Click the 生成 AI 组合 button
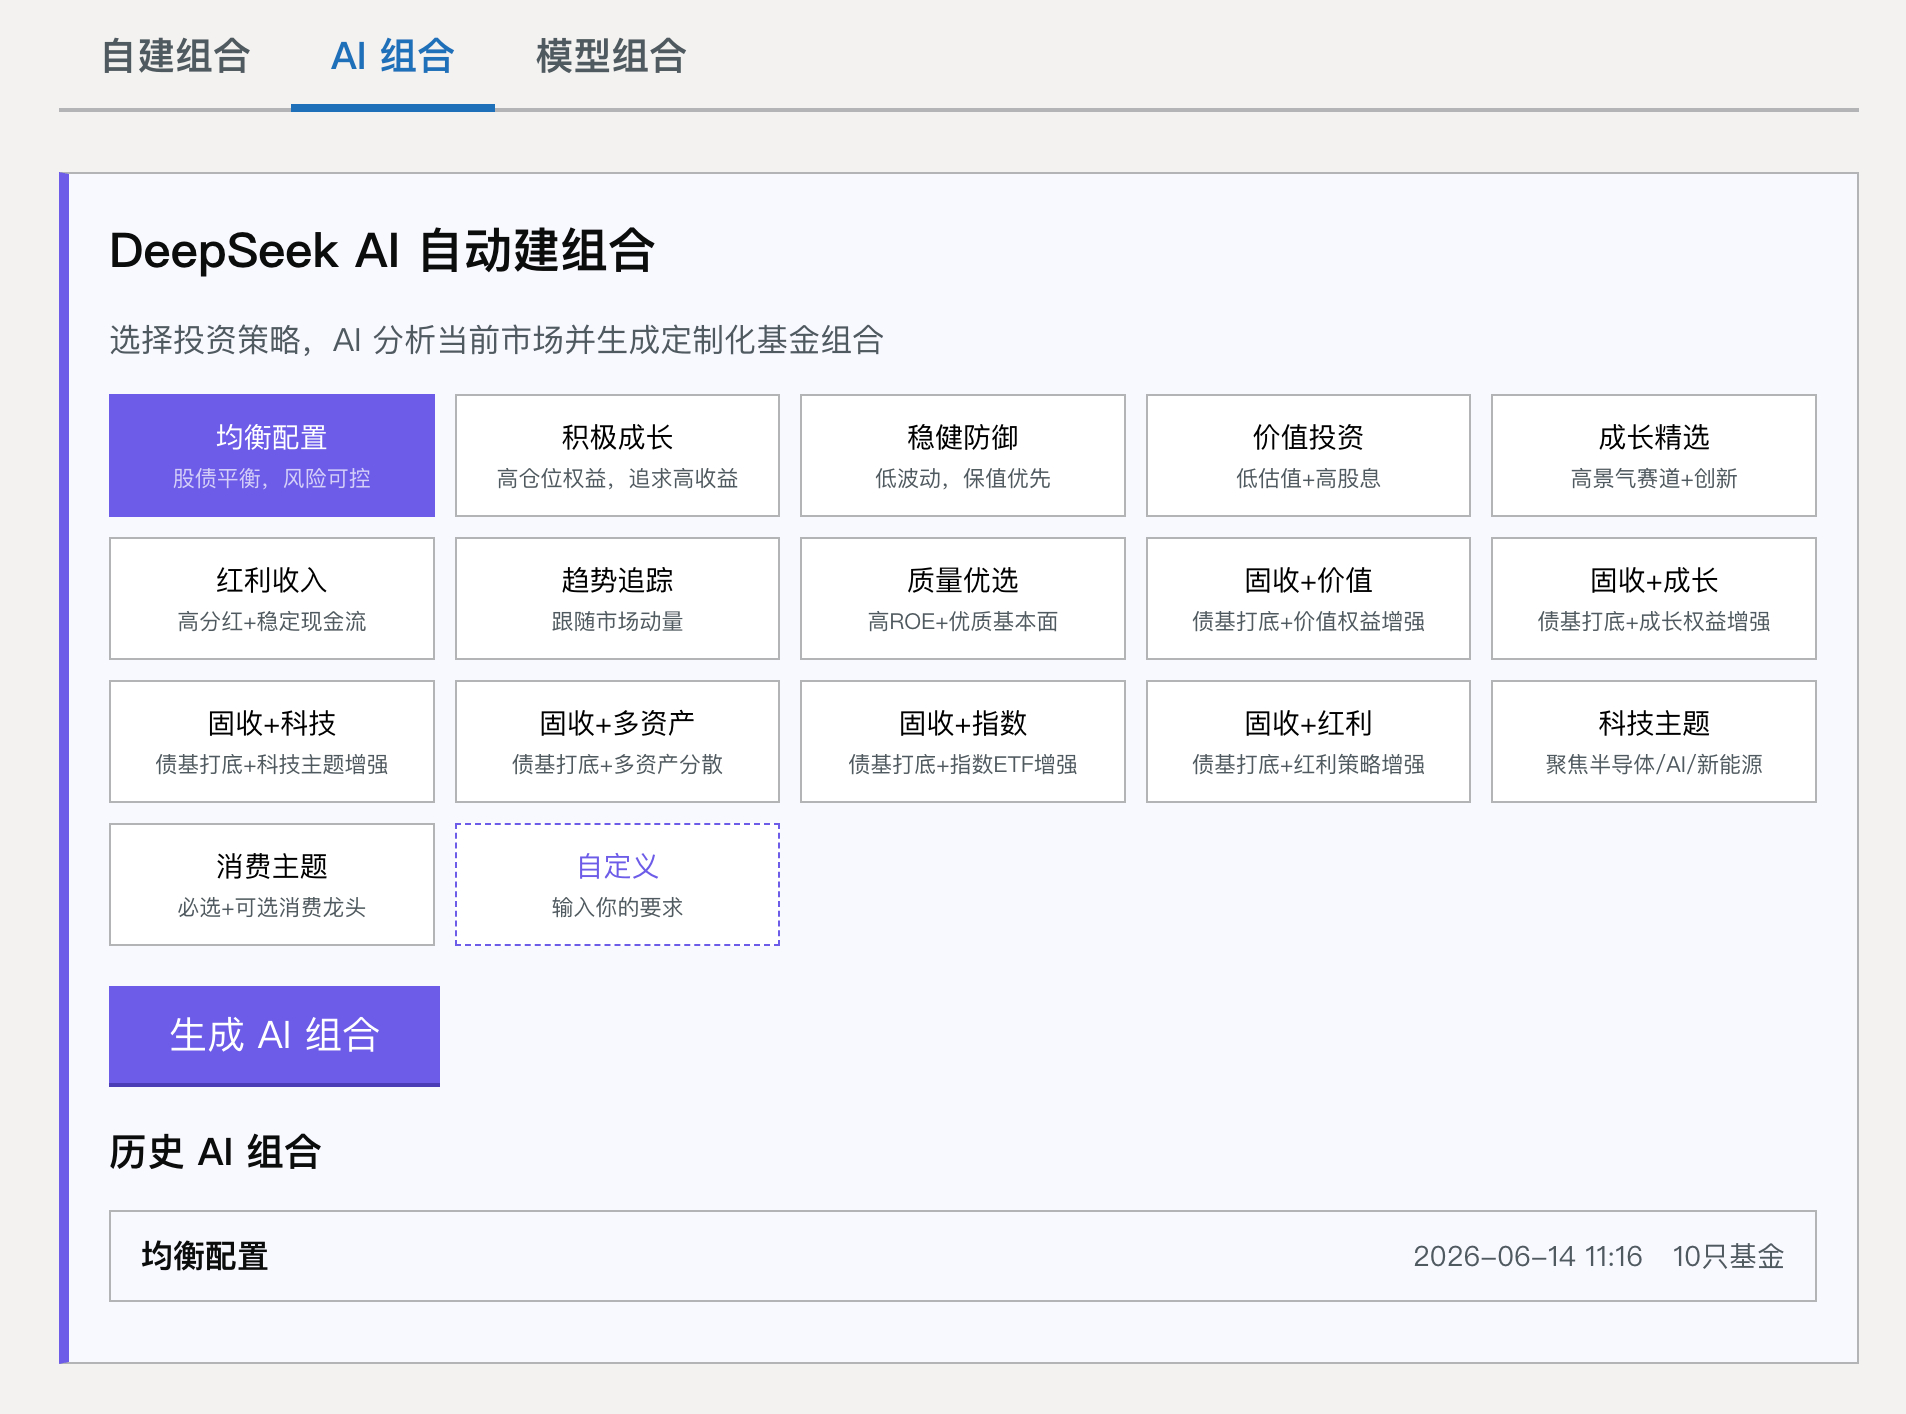 coord(274,1036)
